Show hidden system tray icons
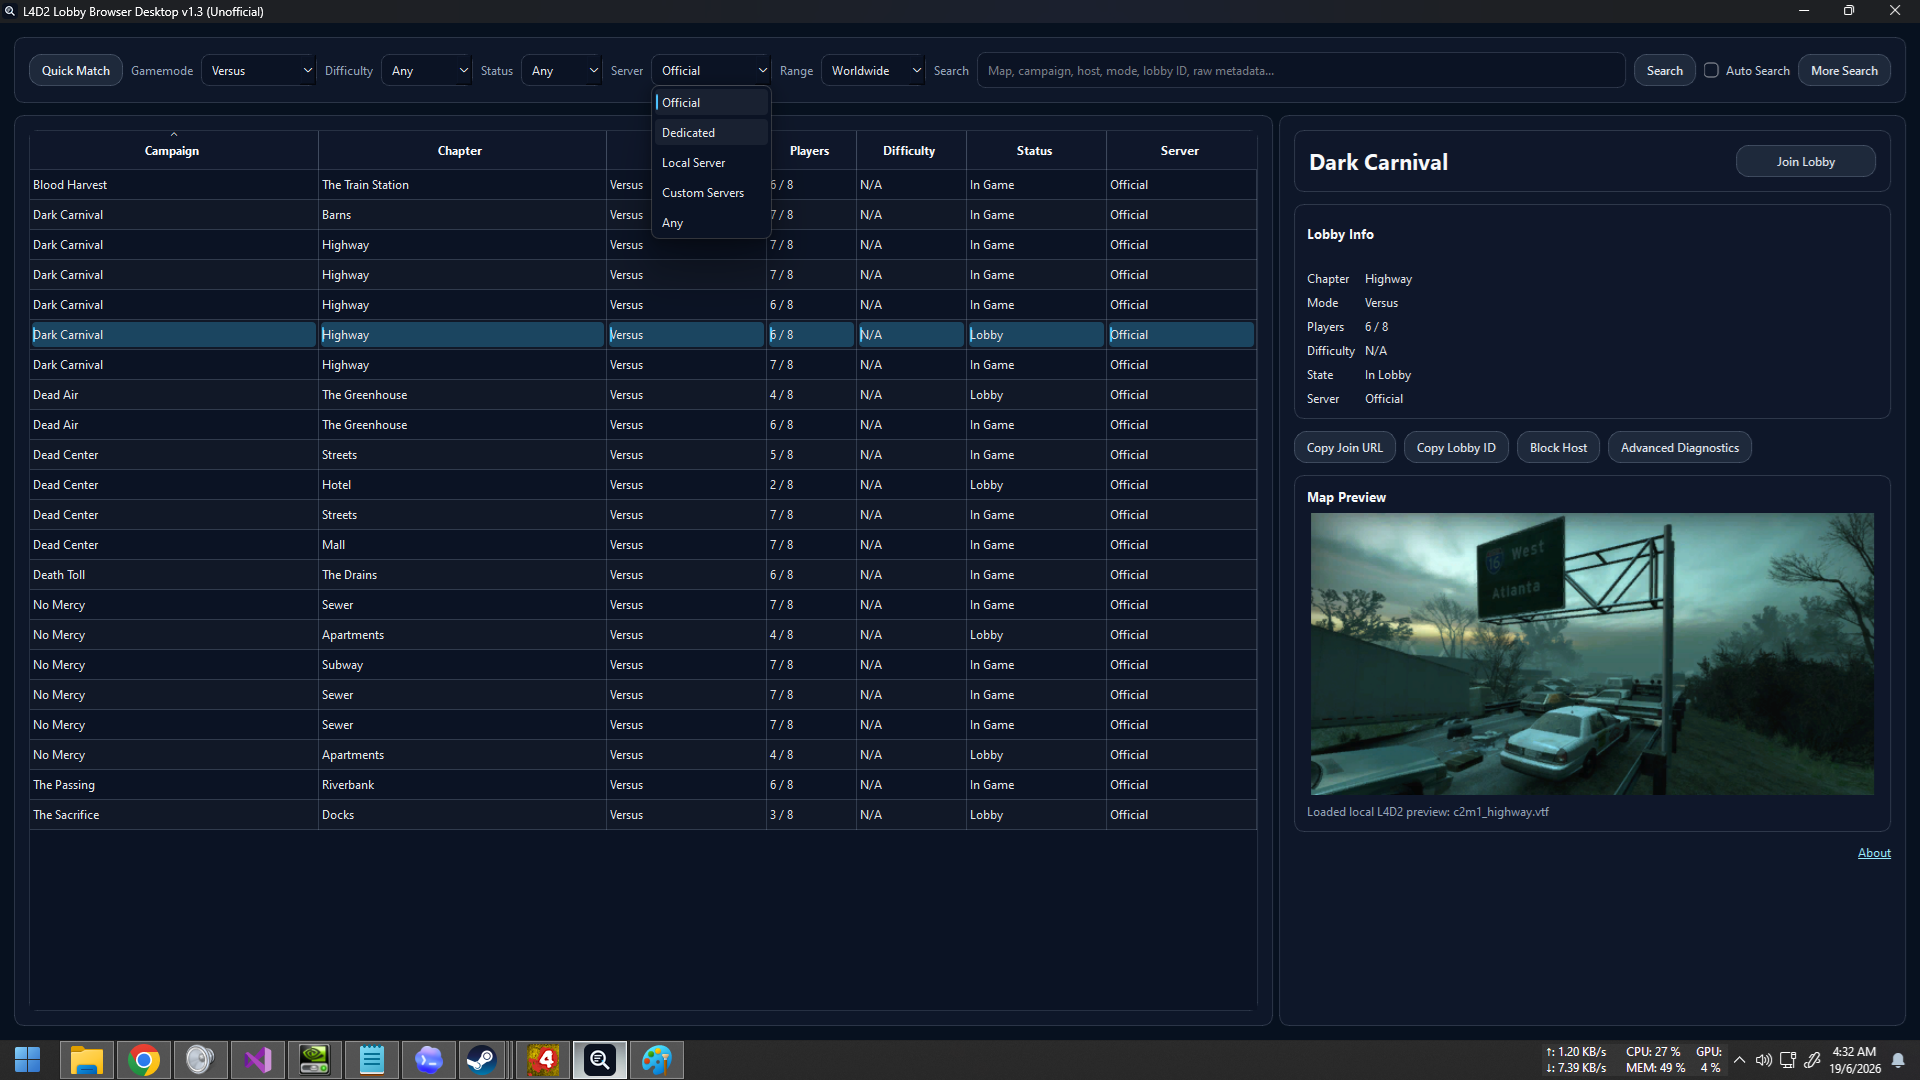Image resolution: width=1920 pixels, height=1080 pixels. 1740,1060
